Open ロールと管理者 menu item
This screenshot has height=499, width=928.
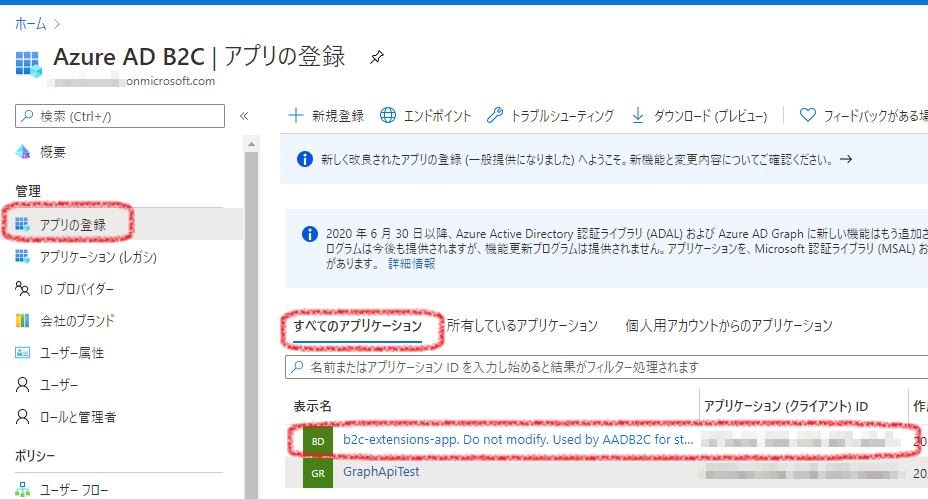click(78, 417)
